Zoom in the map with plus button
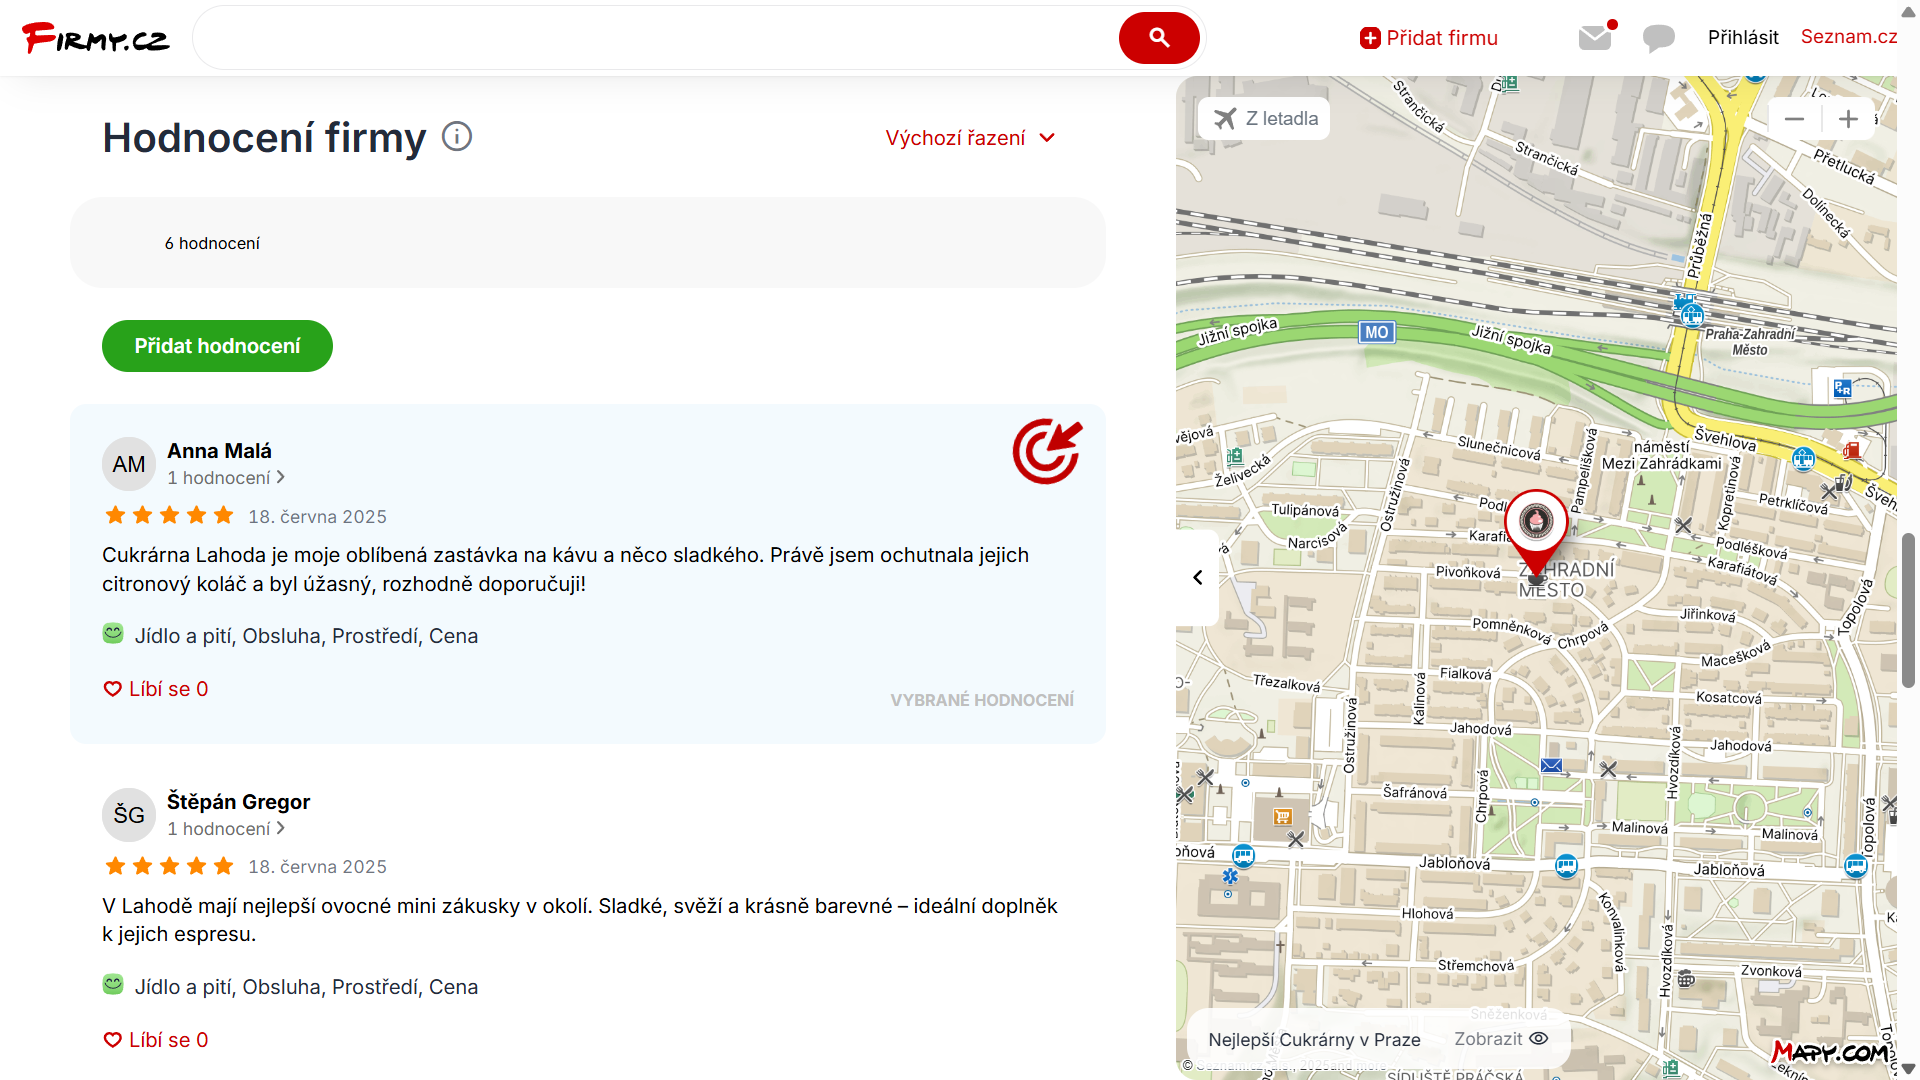 (x=1848, y=119)
